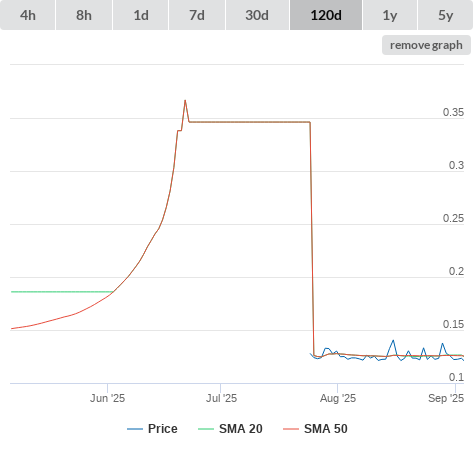Click the remove graph button
This screenshot has width=474, height=455.
[x=426, y=45]
